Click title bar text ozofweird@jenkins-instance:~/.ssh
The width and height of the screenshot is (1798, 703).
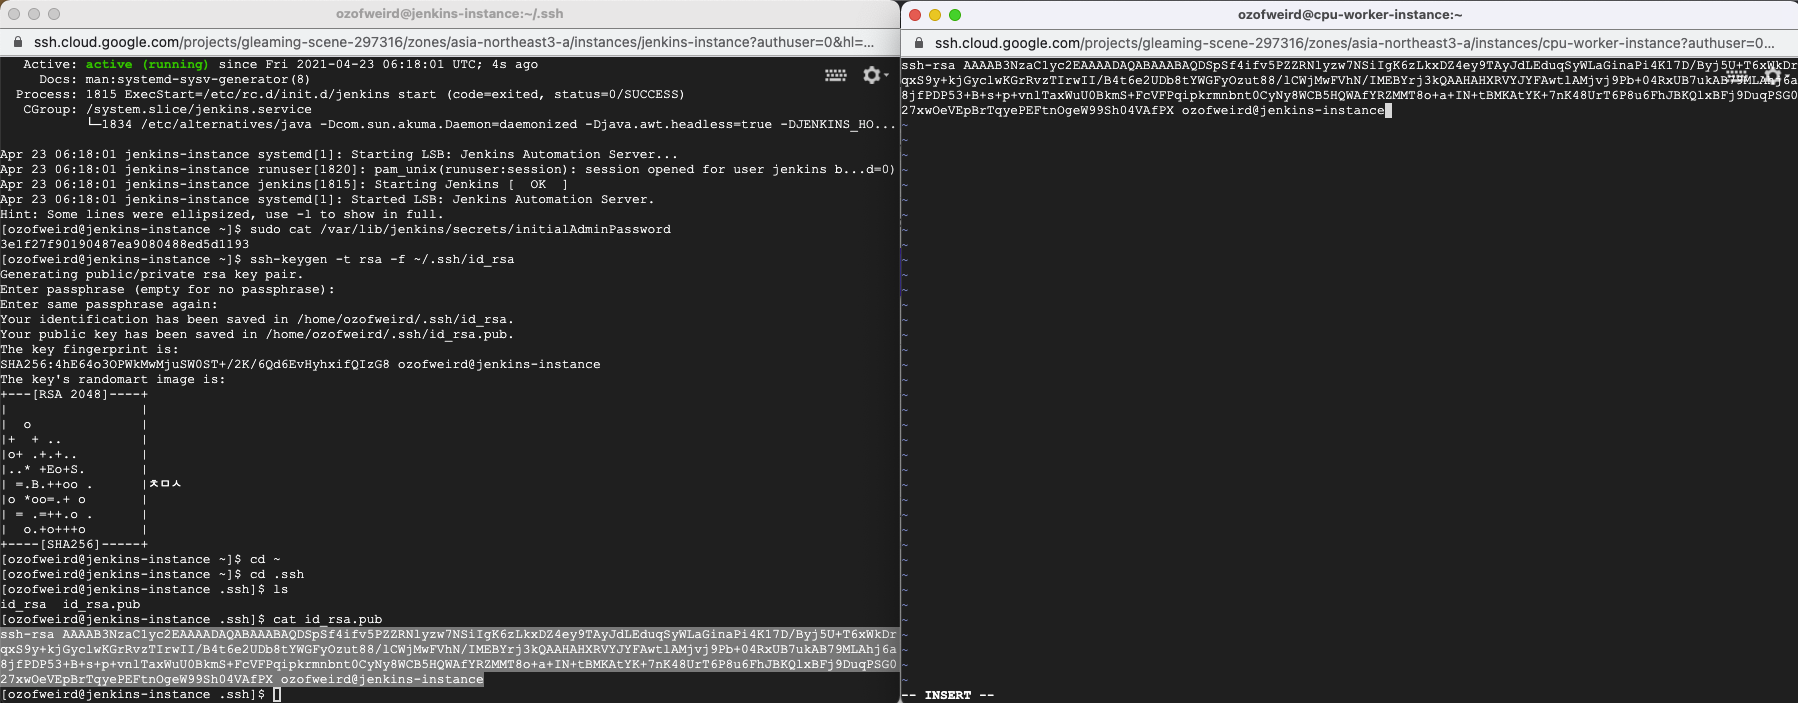(x=449, y=14)
